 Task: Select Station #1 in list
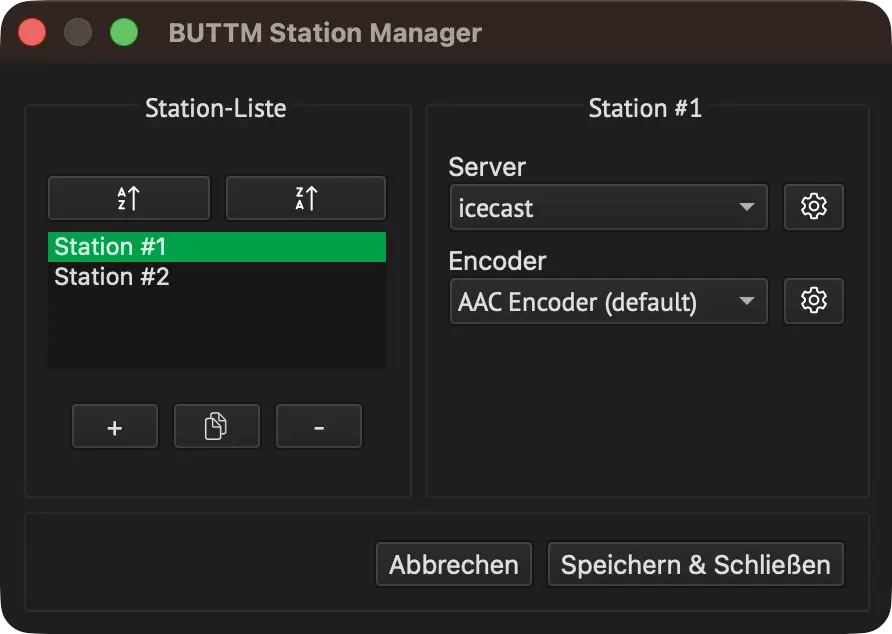click(x=217, y=247)
